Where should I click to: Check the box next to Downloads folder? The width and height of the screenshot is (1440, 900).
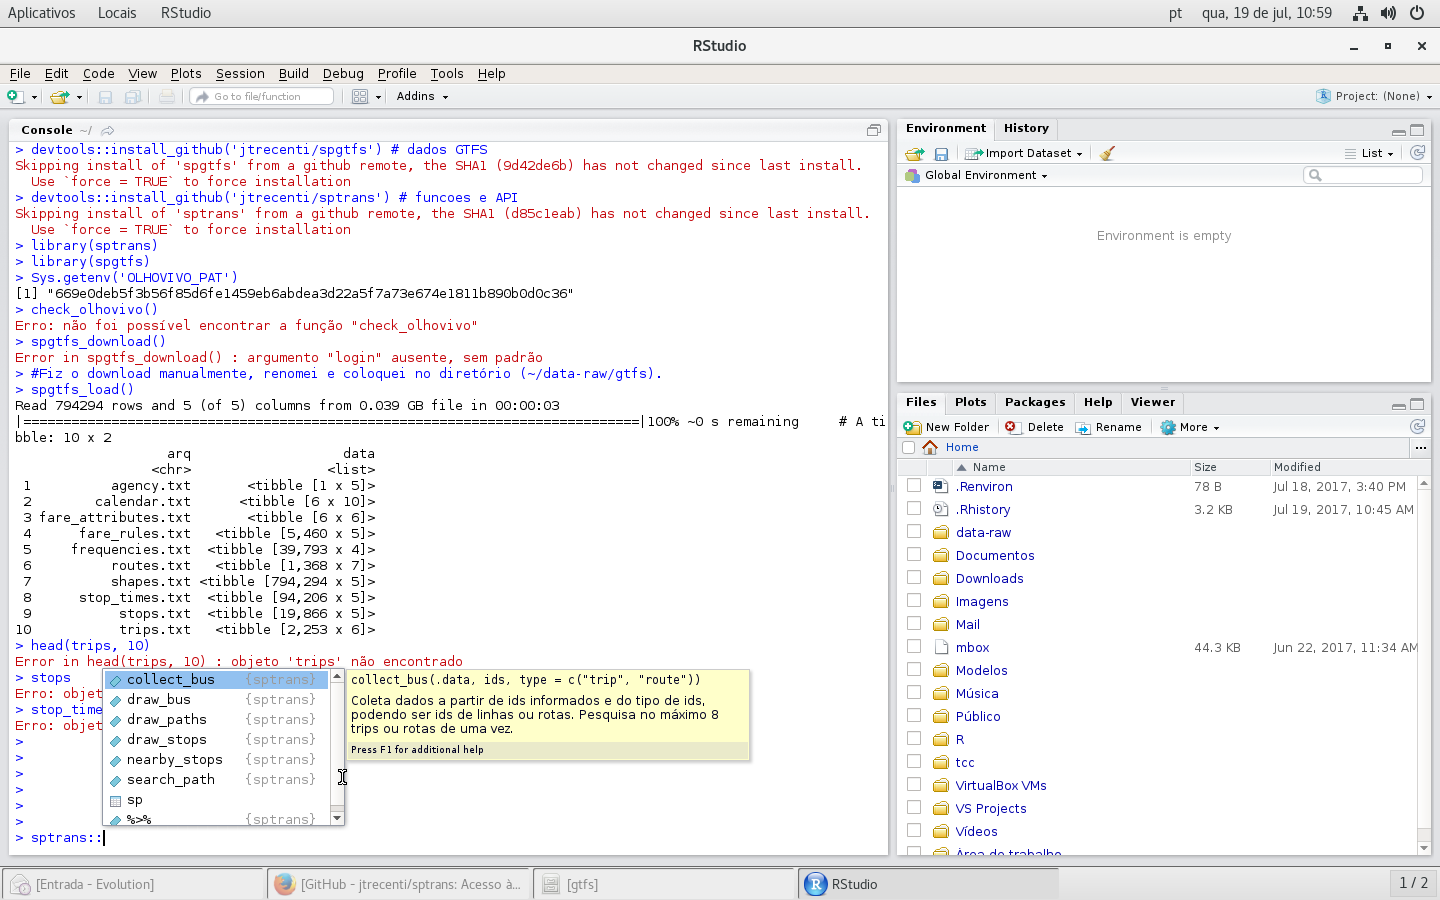point(914,577)
